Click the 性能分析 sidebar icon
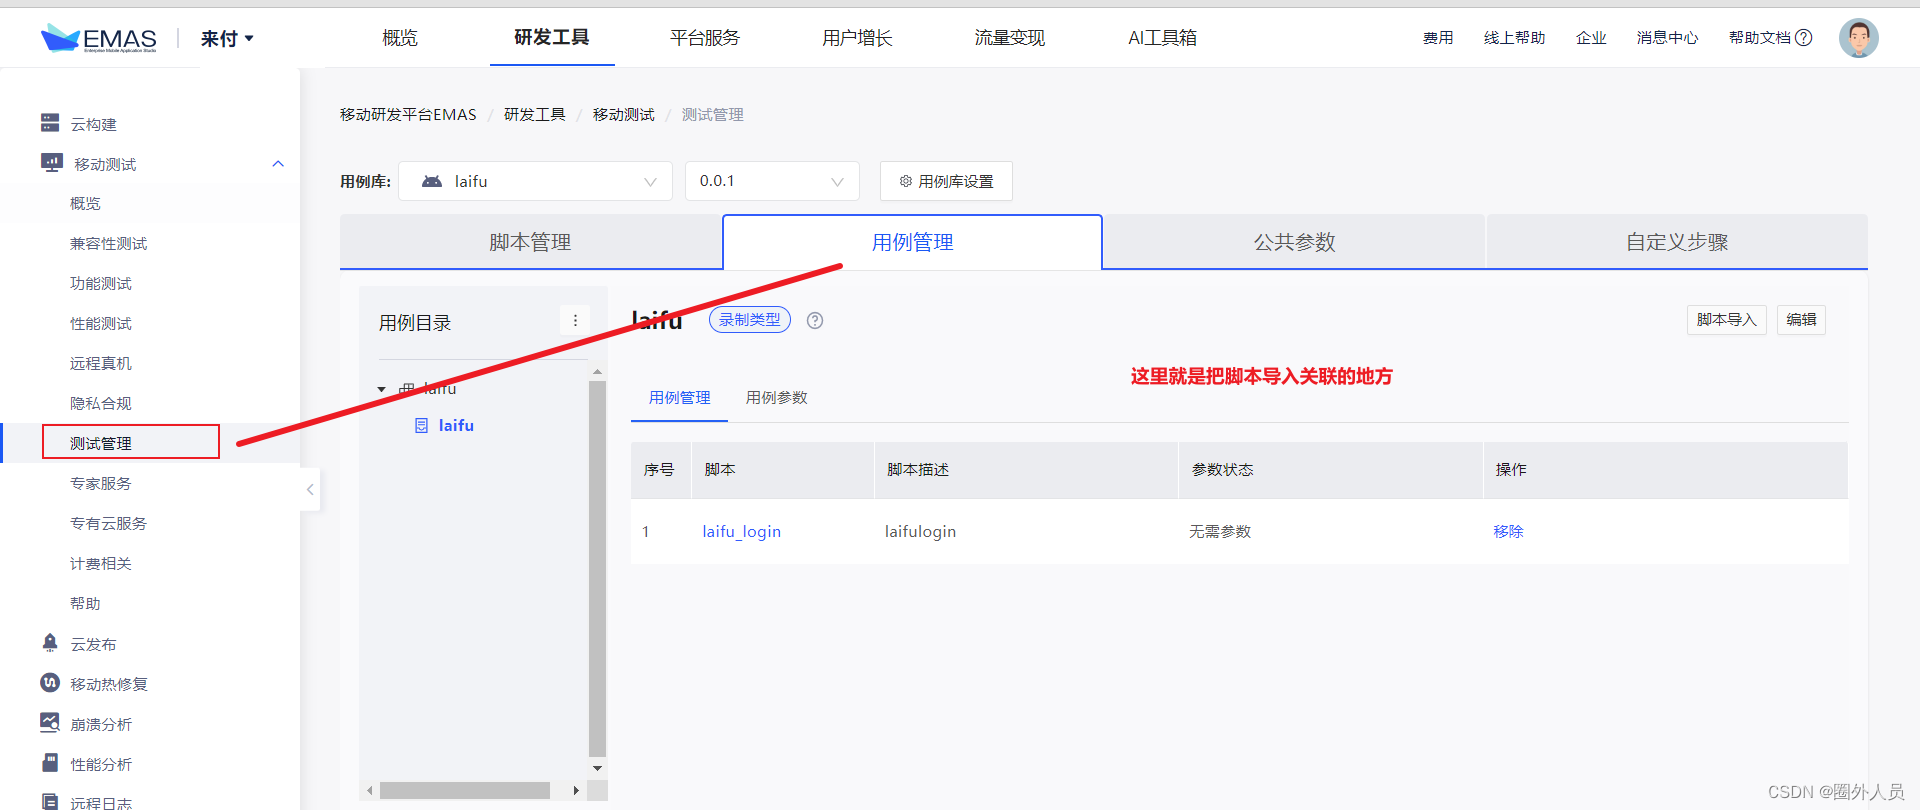The height and width of the screenshot is (810, 1920). [x=50, y=763]
